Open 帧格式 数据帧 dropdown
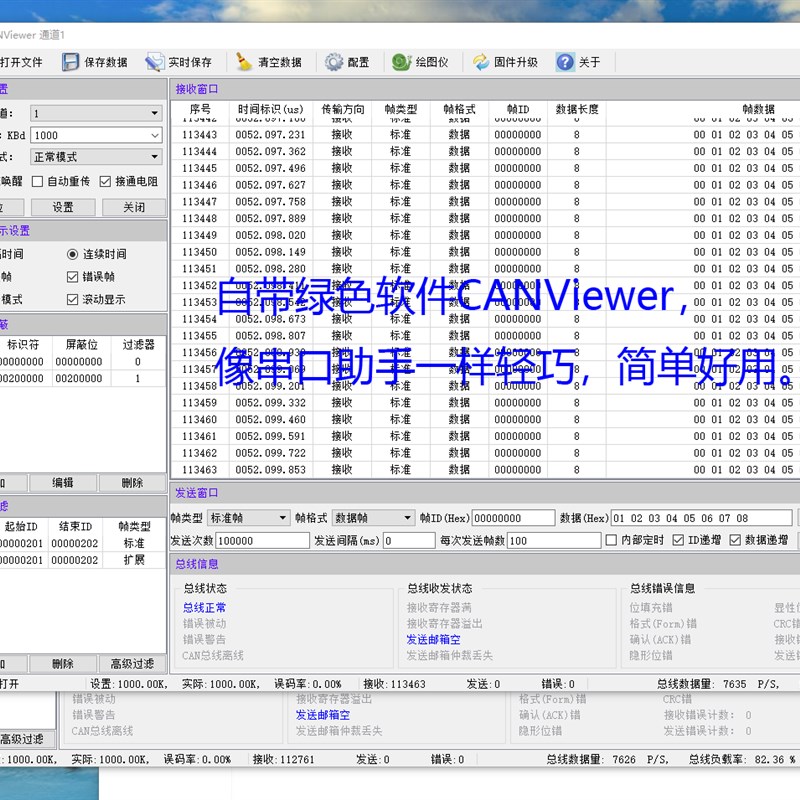The width and height of the screenshot is (800, 800). coord(372,518)
